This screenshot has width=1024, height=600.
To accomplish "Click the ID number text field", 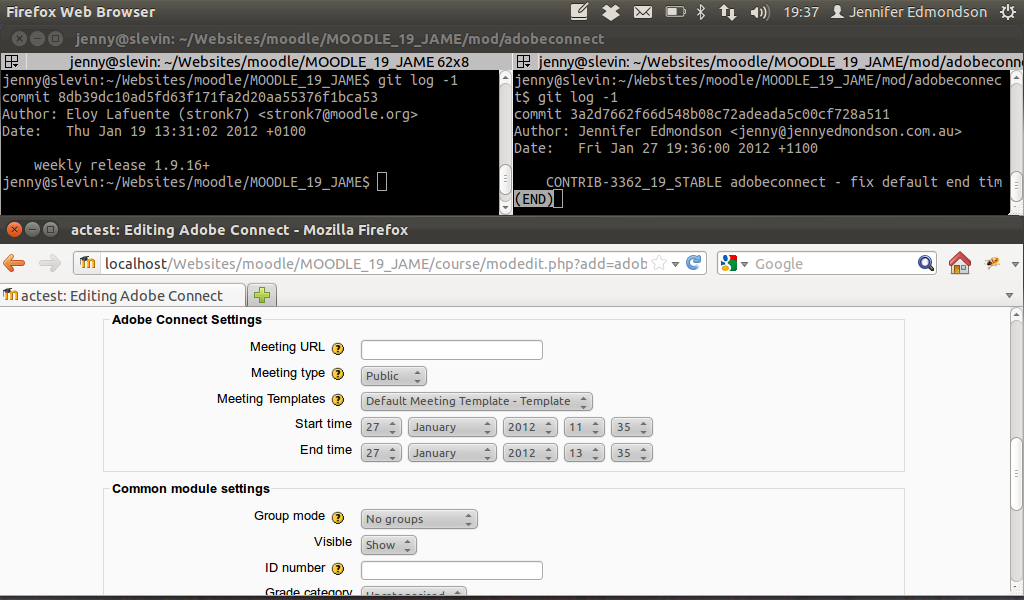I will click(x=452, y=571).
